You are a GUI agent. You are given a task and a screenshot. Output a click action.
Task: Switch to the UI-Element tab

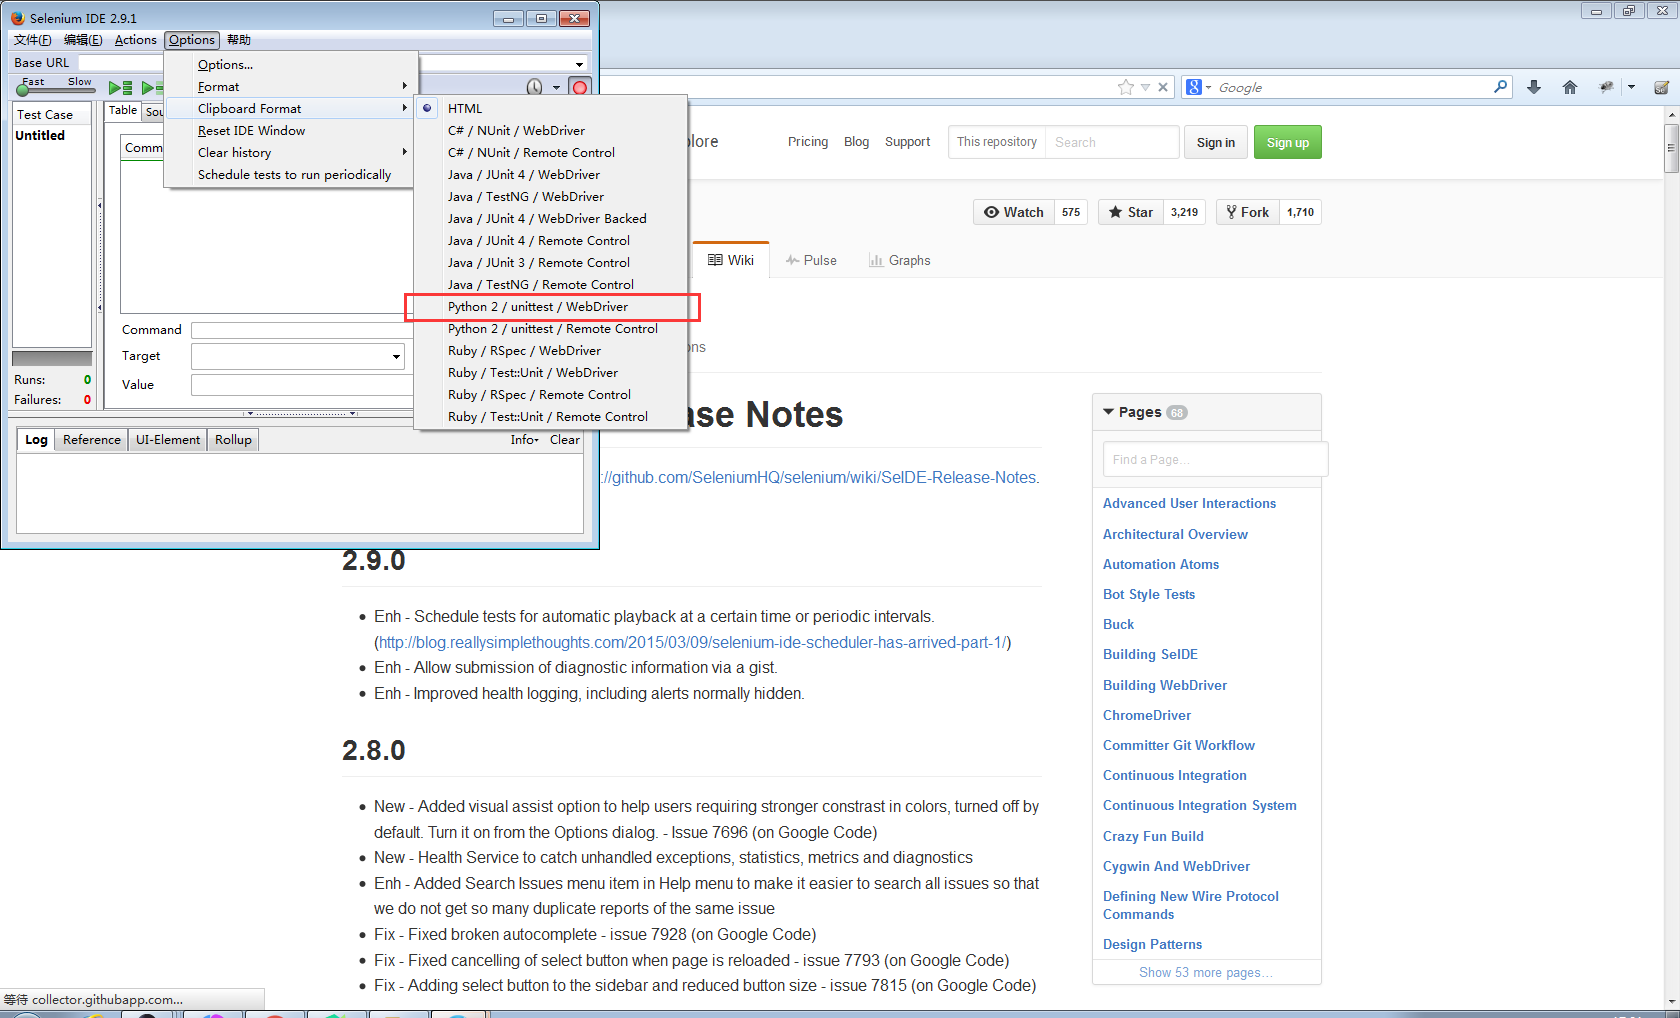pos(168,440)
